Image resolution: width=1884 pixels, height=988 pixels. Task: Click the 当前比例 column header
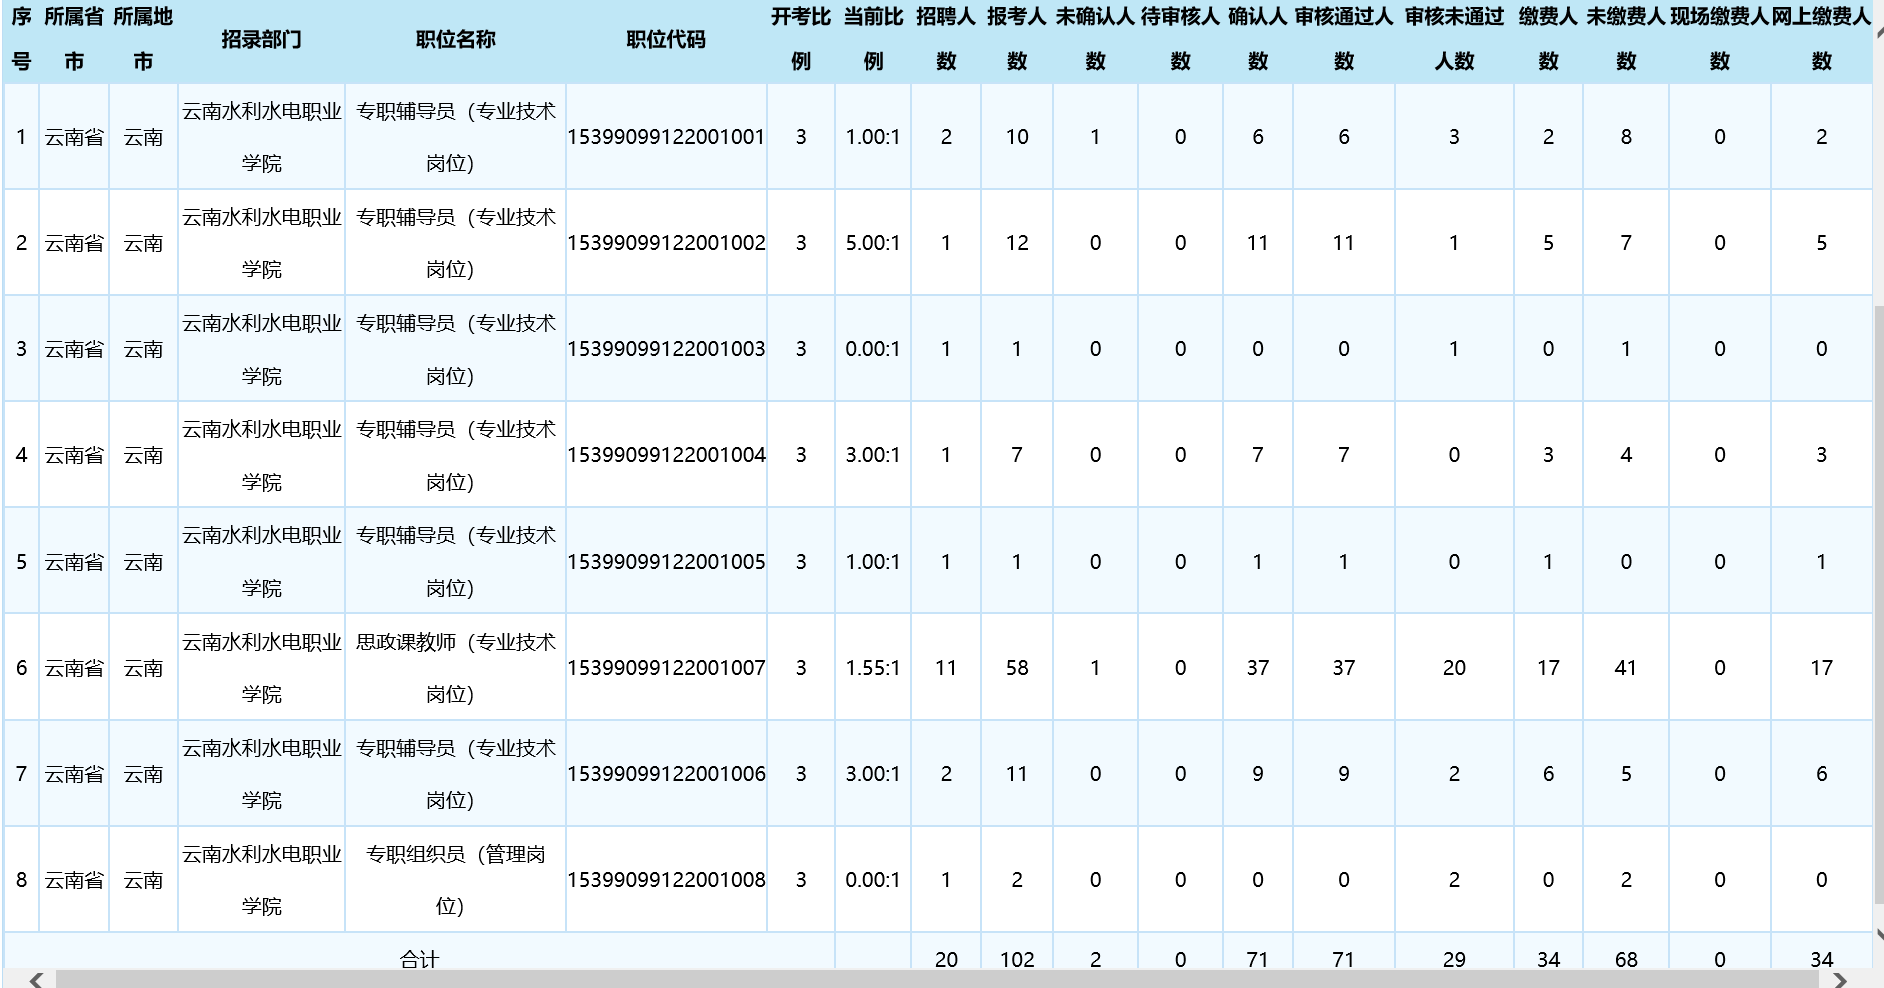point(873,40)
